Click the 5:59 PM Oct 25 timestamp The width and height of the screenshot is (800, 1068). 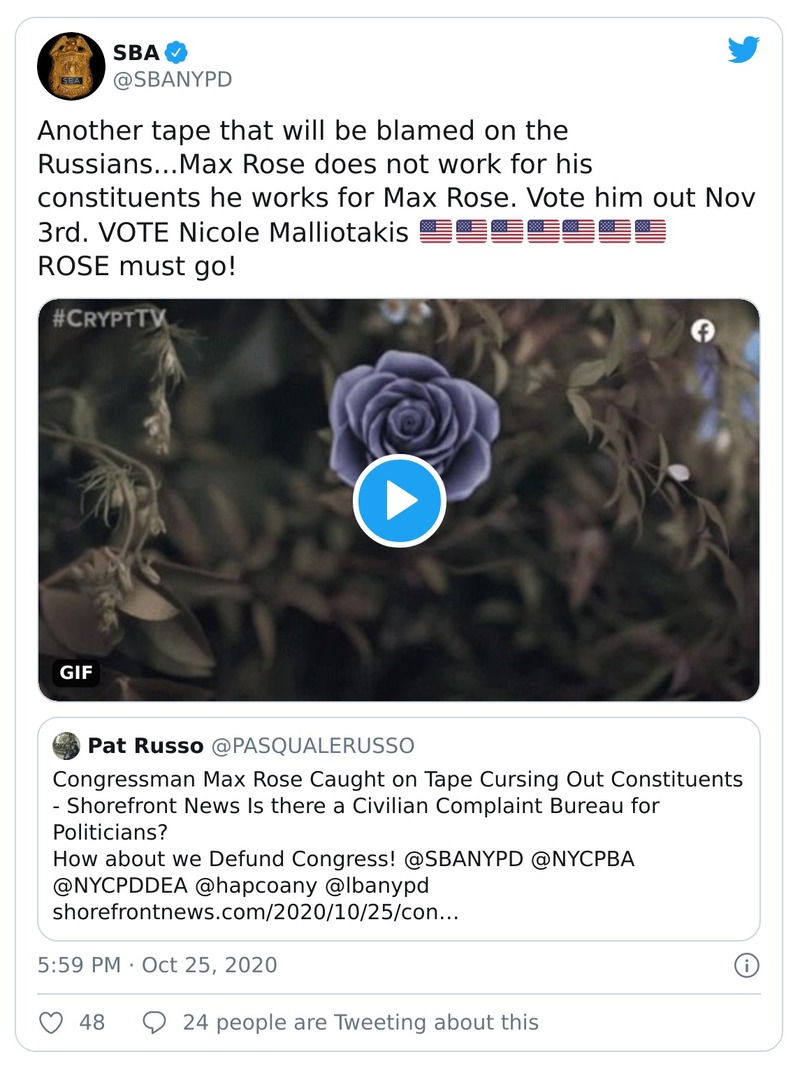[157, 965]
